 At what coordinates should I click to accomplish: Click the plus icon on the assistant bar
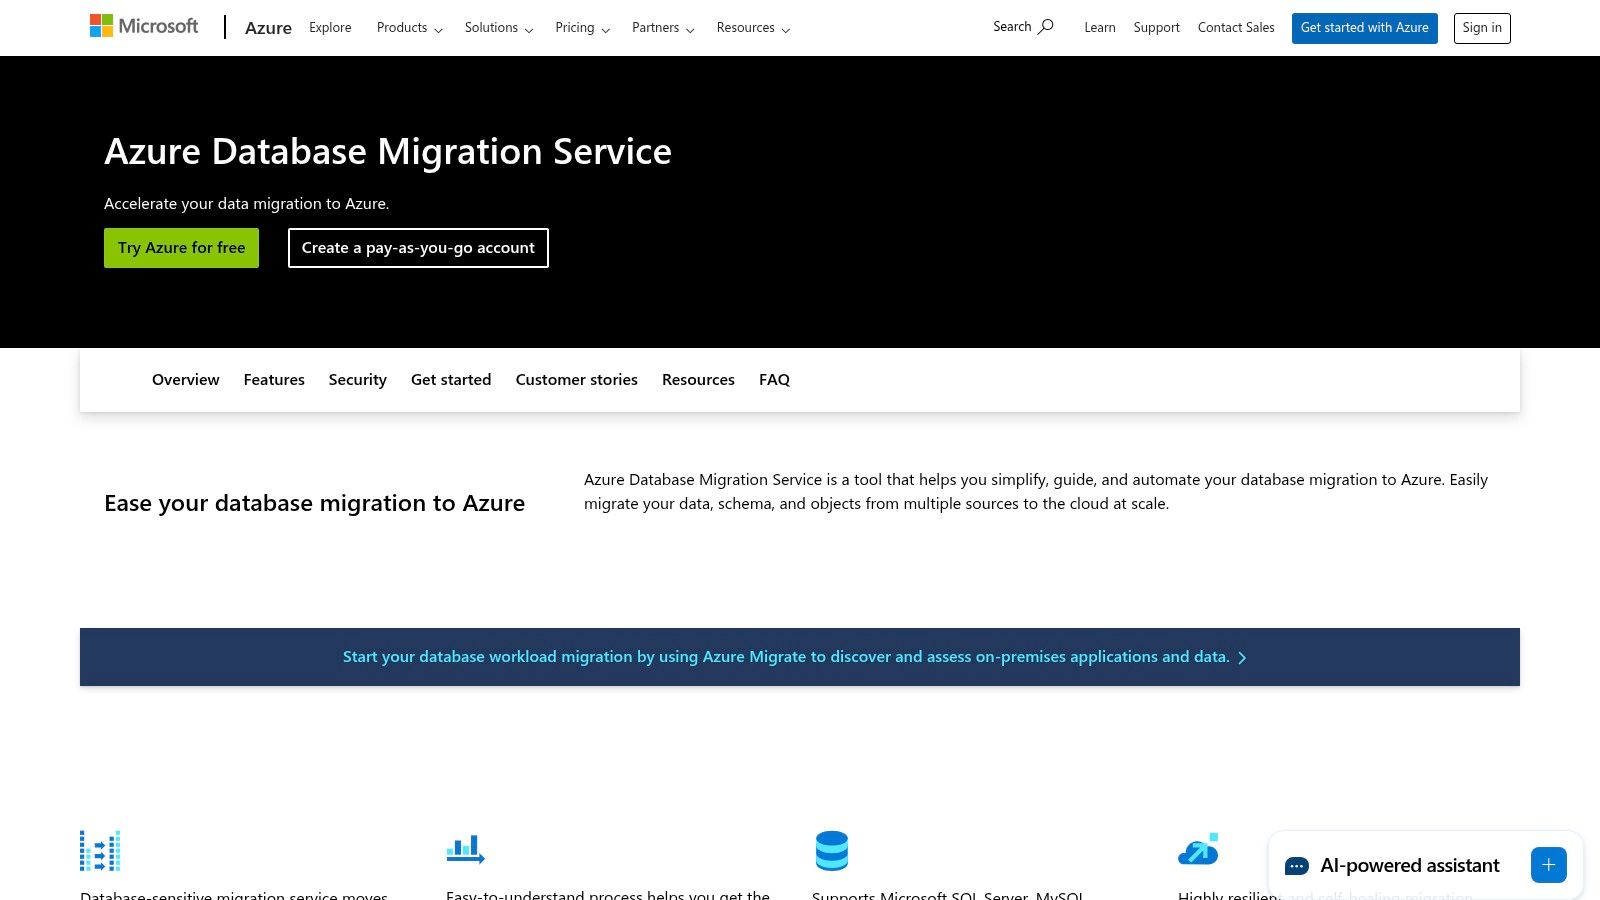tap(1548, 865)
